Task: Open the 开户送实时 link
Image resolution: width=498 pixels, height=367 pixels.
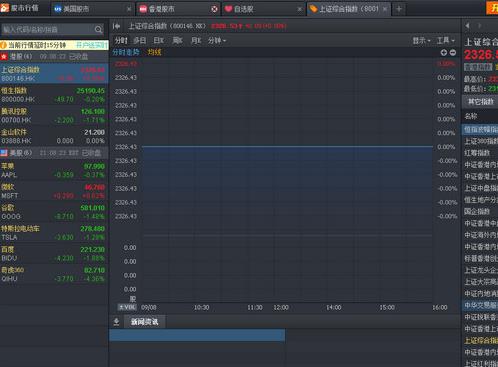Action: pos(92,45)
